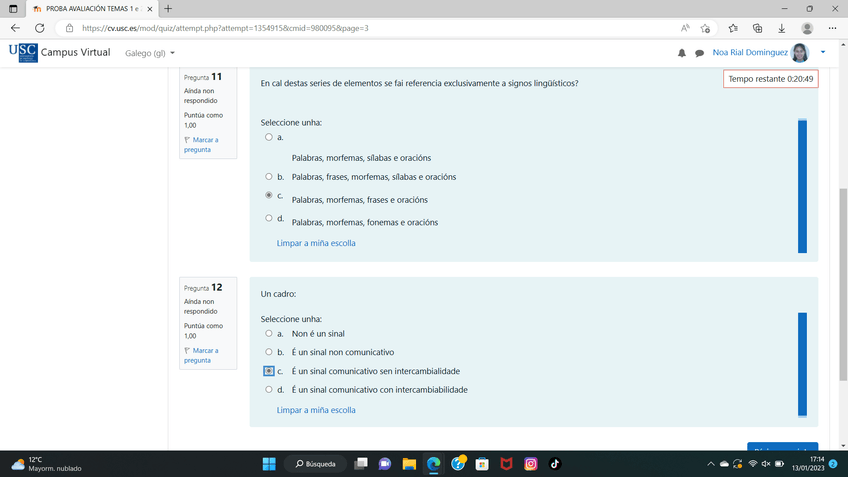Open the messages speech bubble icon
848x477 pixels.
click(699, 53)
